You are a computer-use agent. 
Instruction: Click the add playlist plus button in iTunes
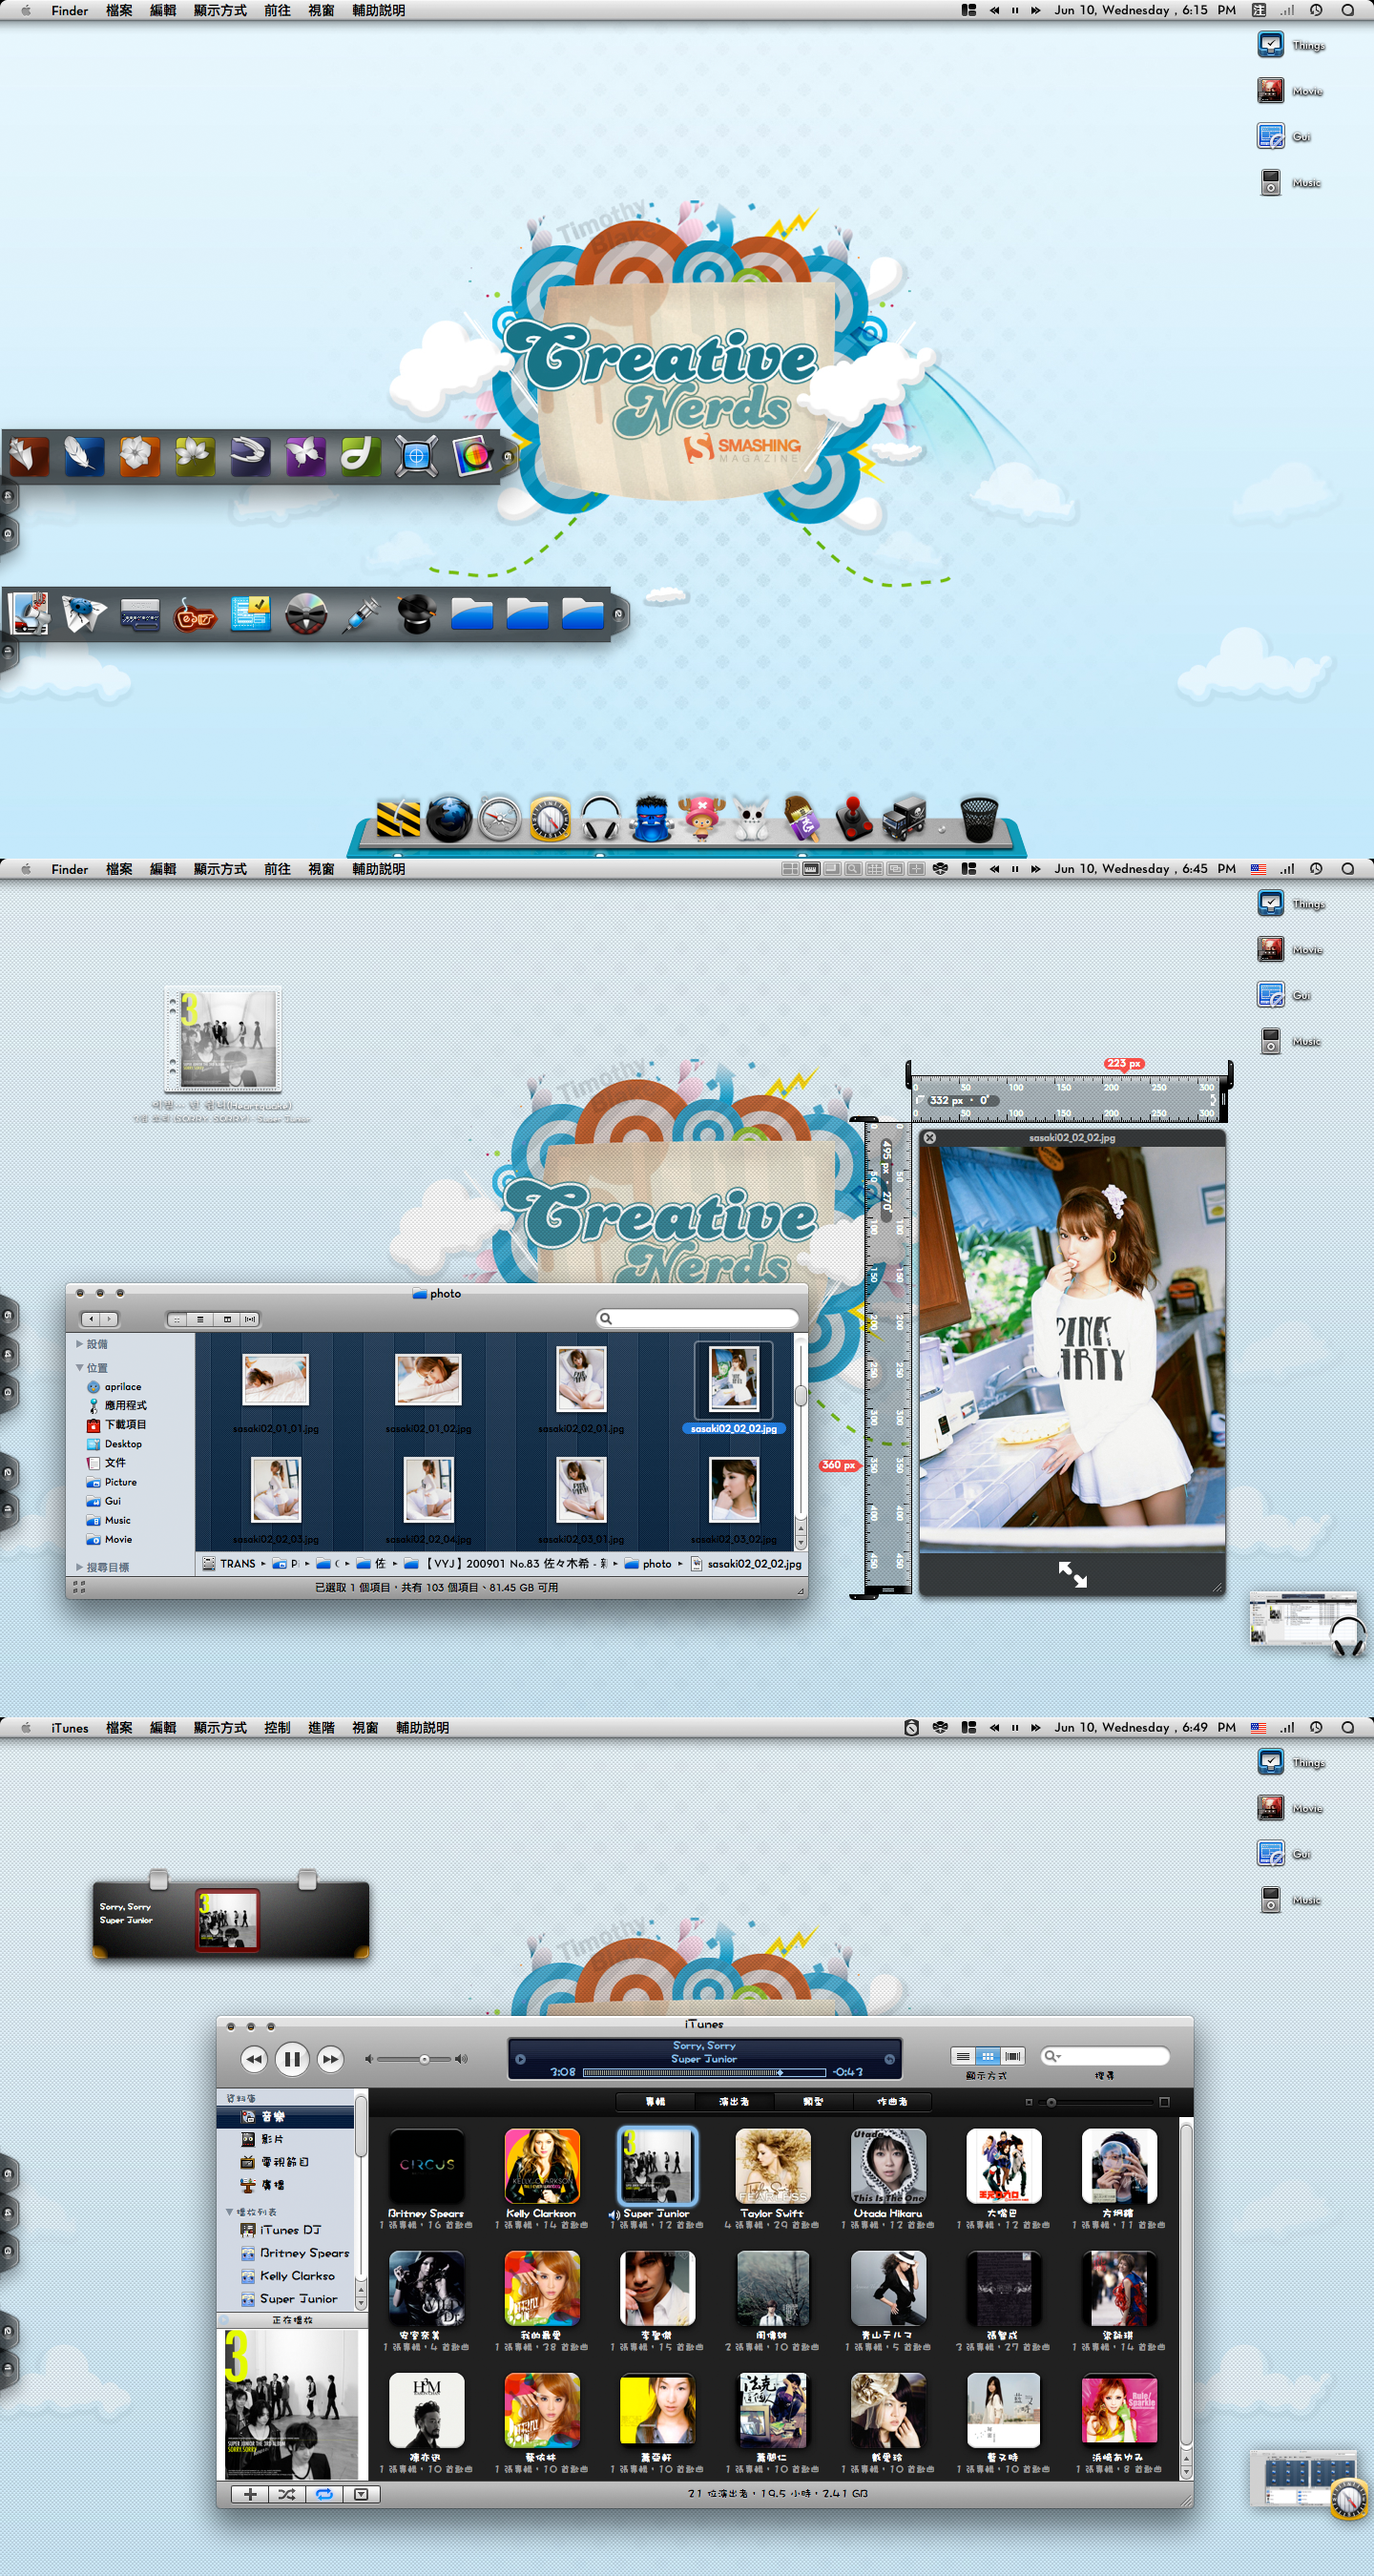point(250,2494)
